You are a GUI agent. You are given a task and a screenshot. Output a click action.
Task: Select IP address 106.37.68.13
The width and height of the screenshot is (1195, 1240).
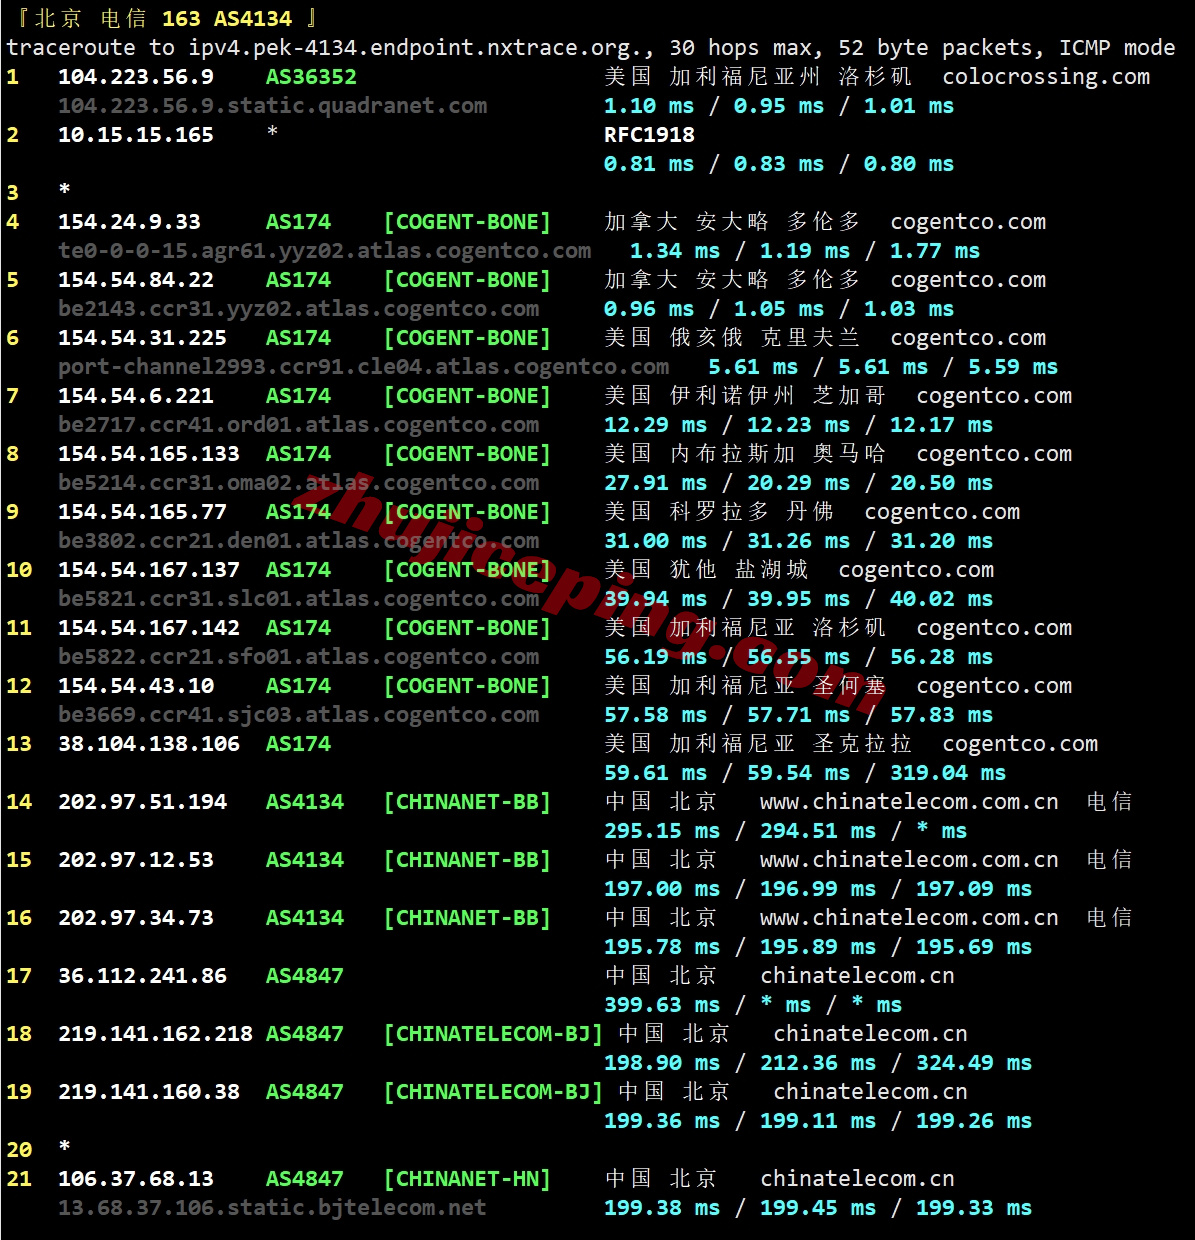(136, 1179)
